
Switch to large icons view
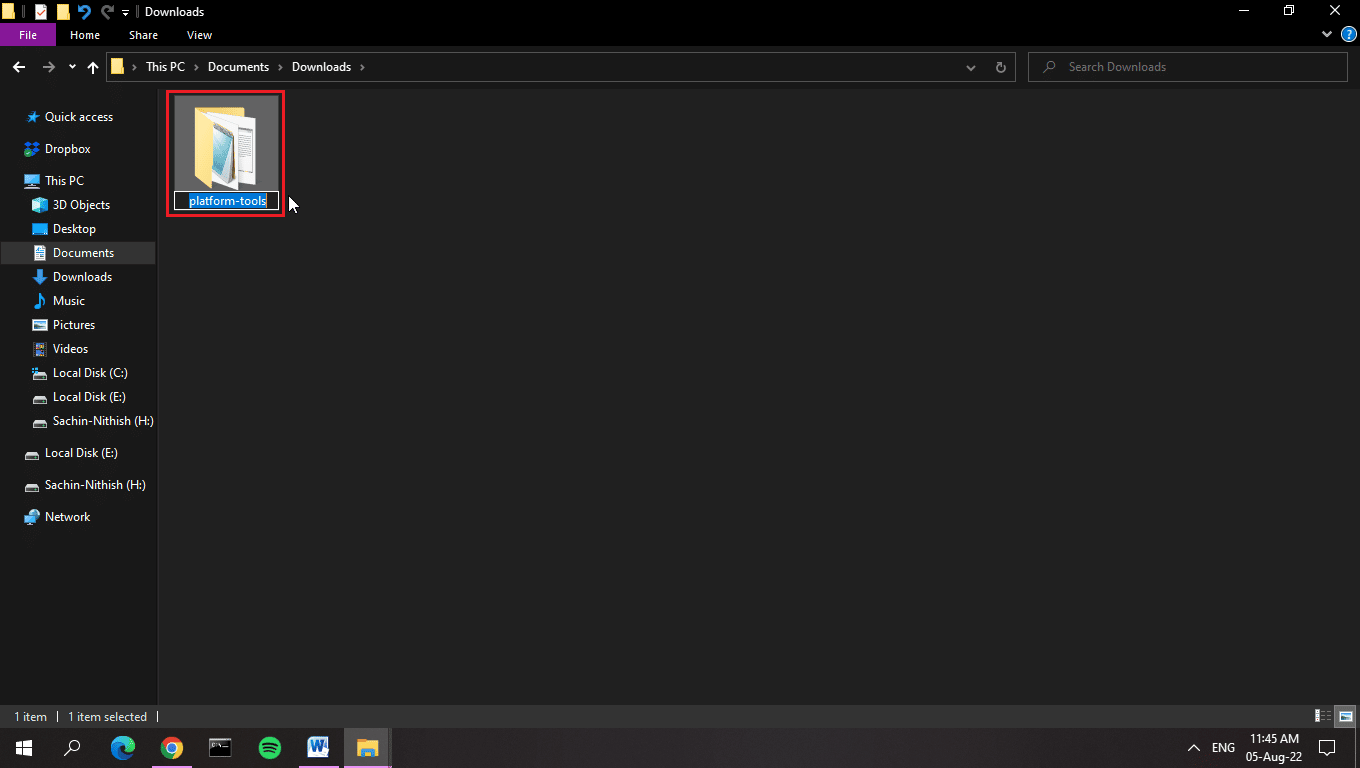[1346, 716]
